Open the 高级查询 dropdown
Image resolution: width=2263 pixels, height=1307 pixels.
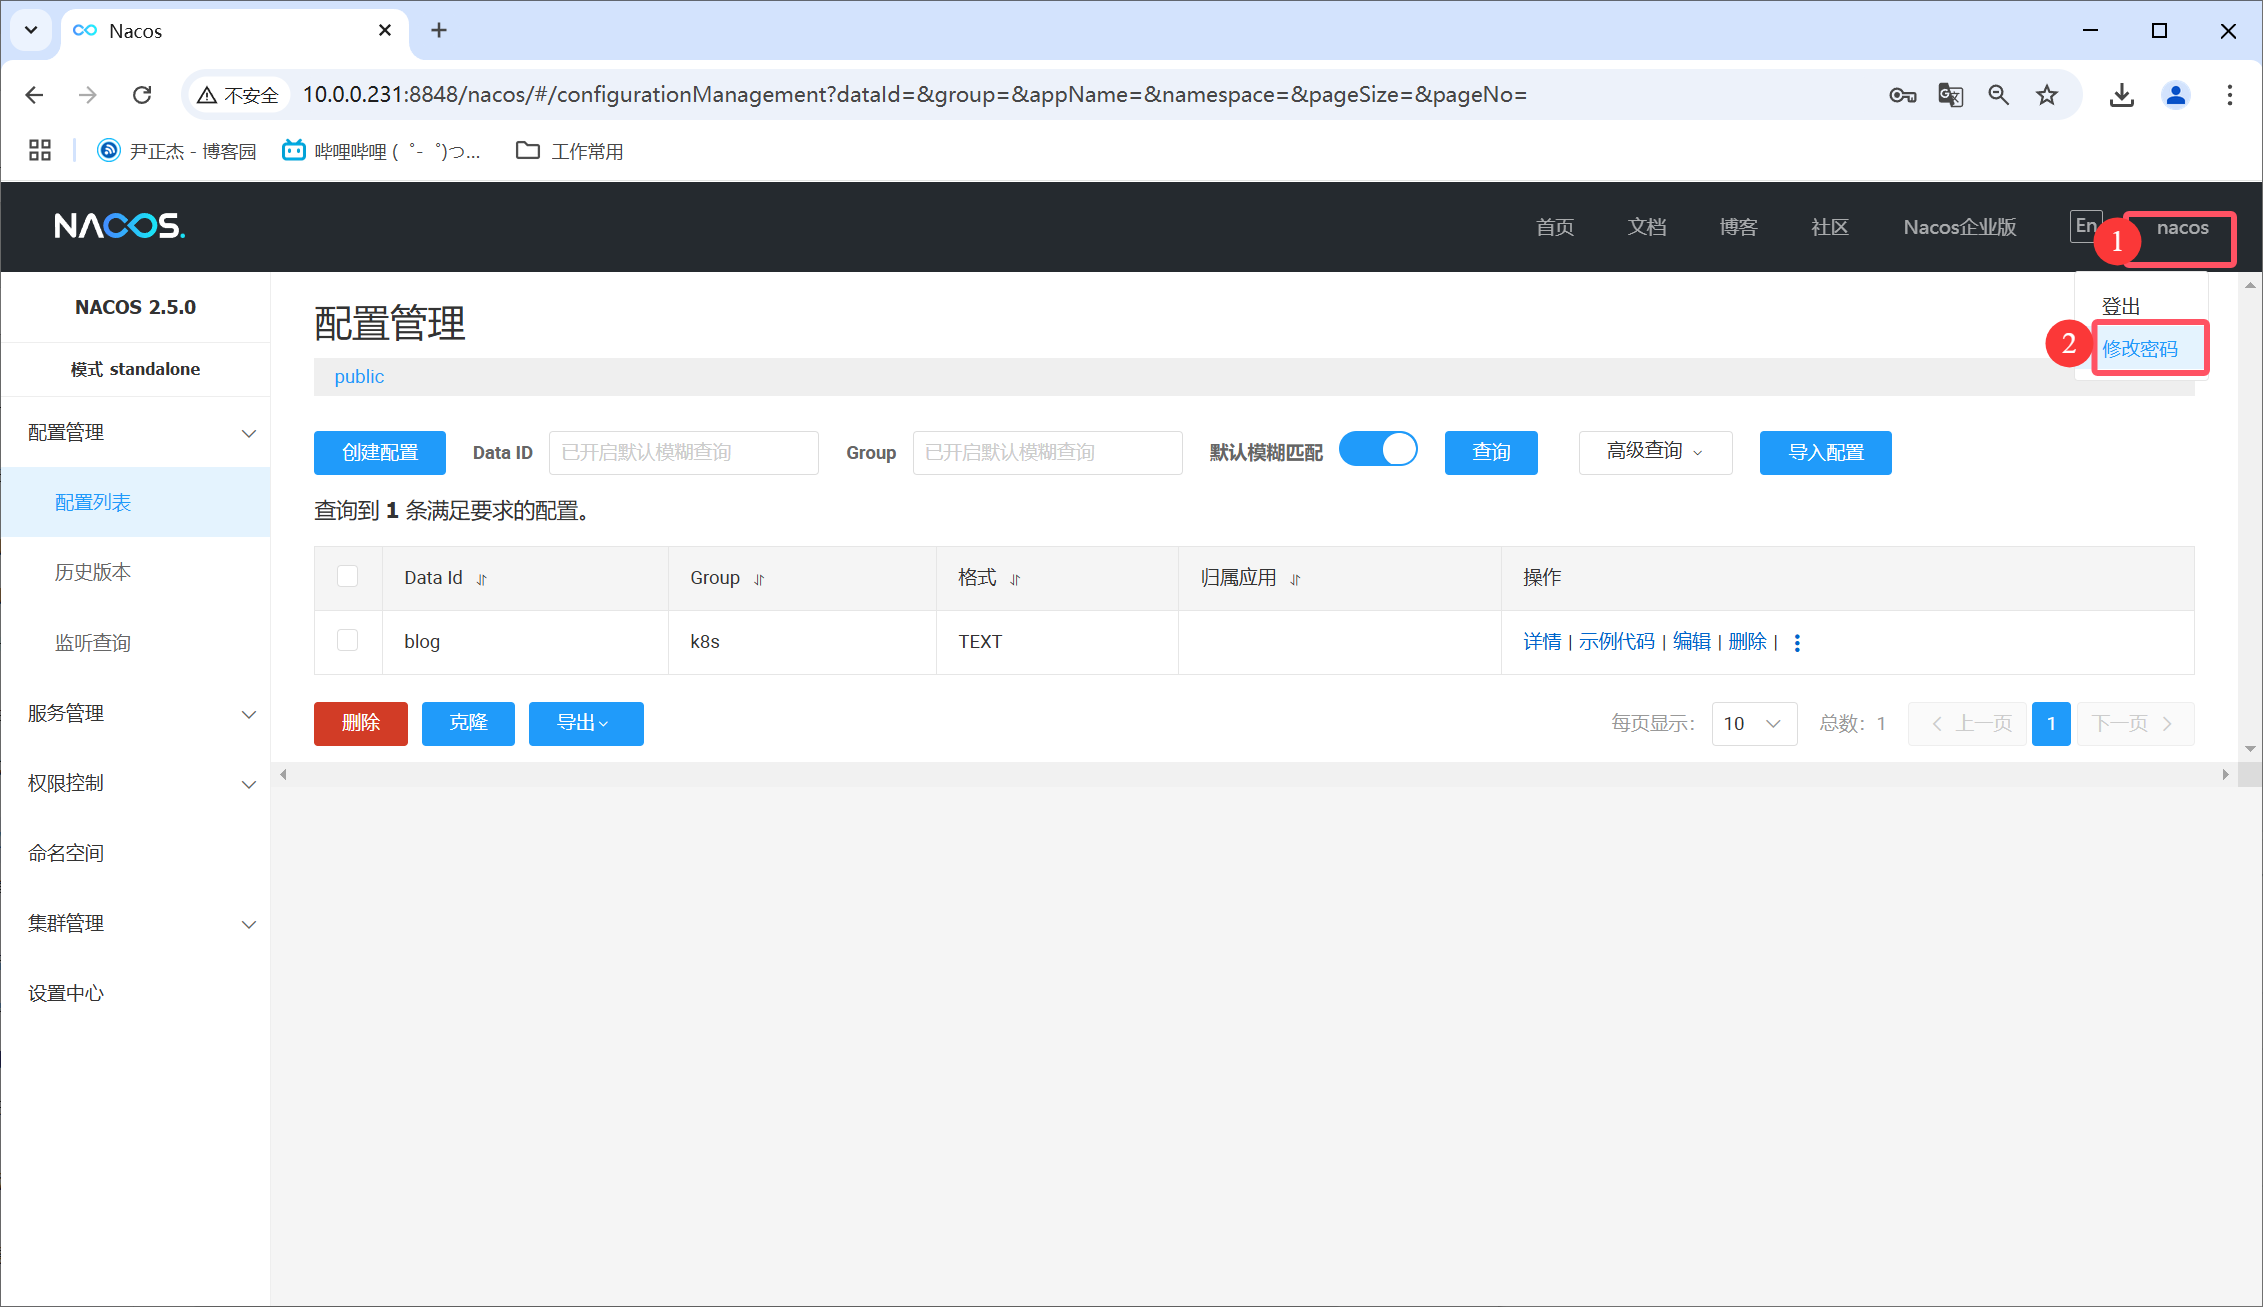(x=1655, y=452)
